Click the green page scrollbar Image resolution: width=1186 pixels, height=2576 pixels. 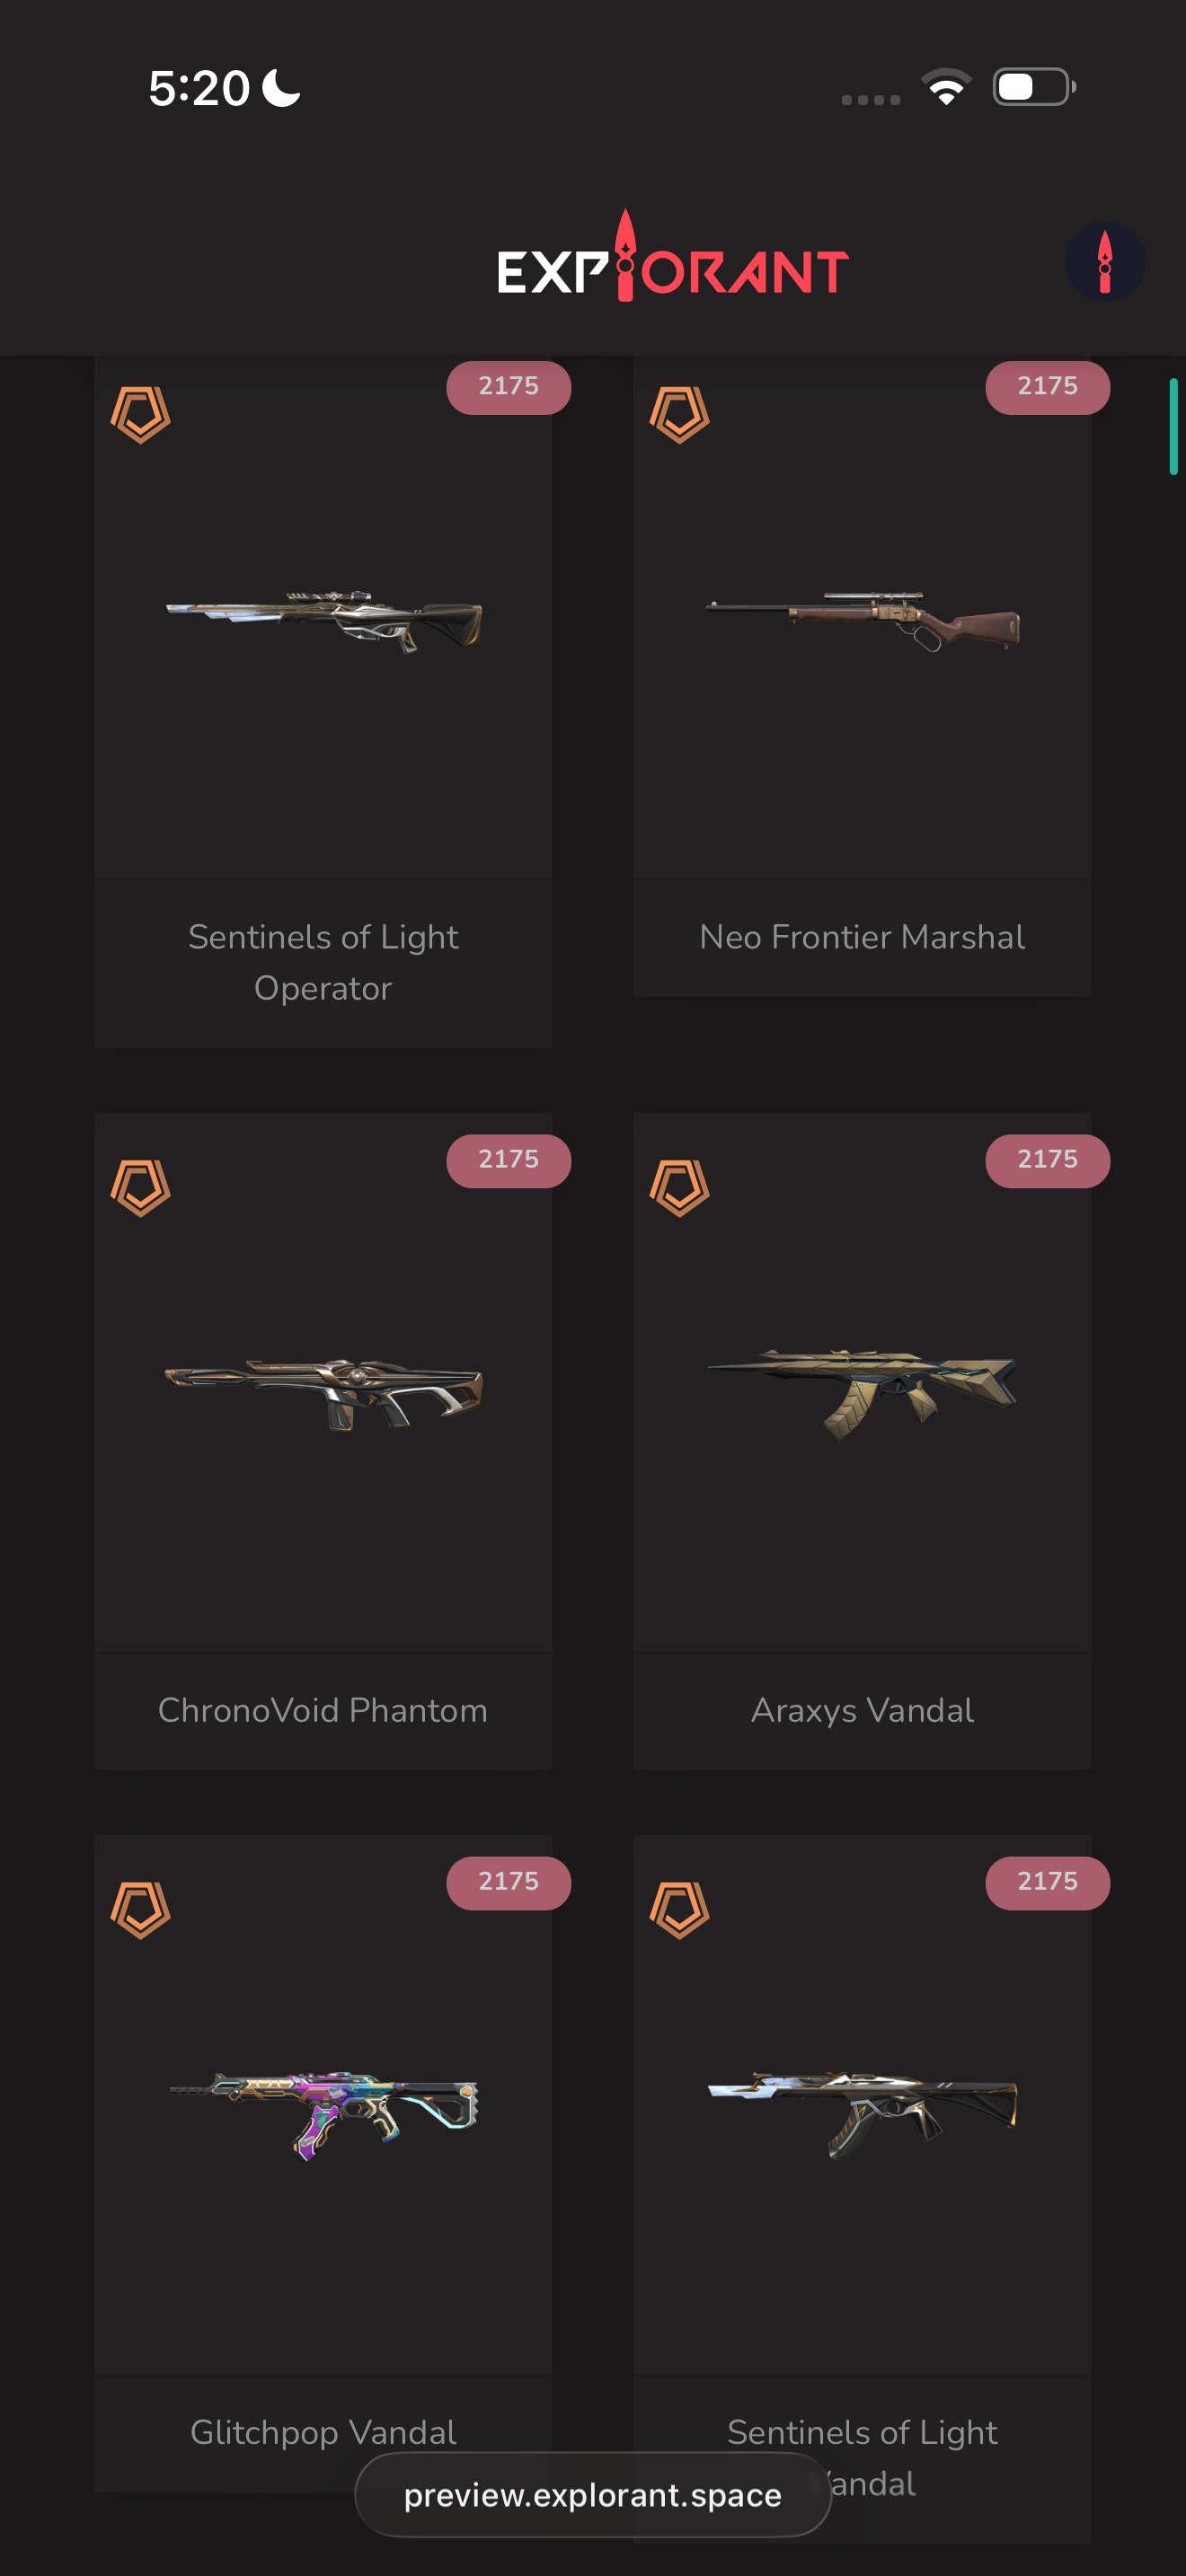point(1173,427)
